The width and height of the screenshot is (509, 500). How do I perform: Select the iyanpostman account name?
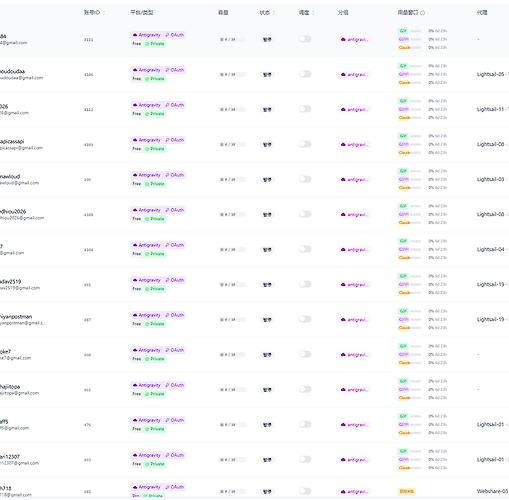16,316
